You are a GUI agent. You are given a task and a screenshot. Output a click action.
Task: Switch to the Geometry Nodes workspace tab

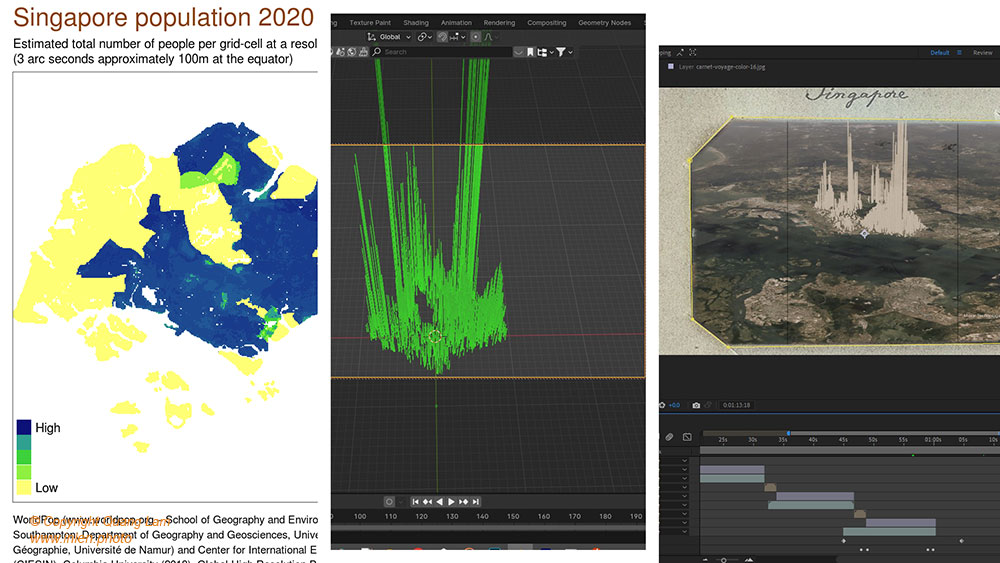coord(605,22)
